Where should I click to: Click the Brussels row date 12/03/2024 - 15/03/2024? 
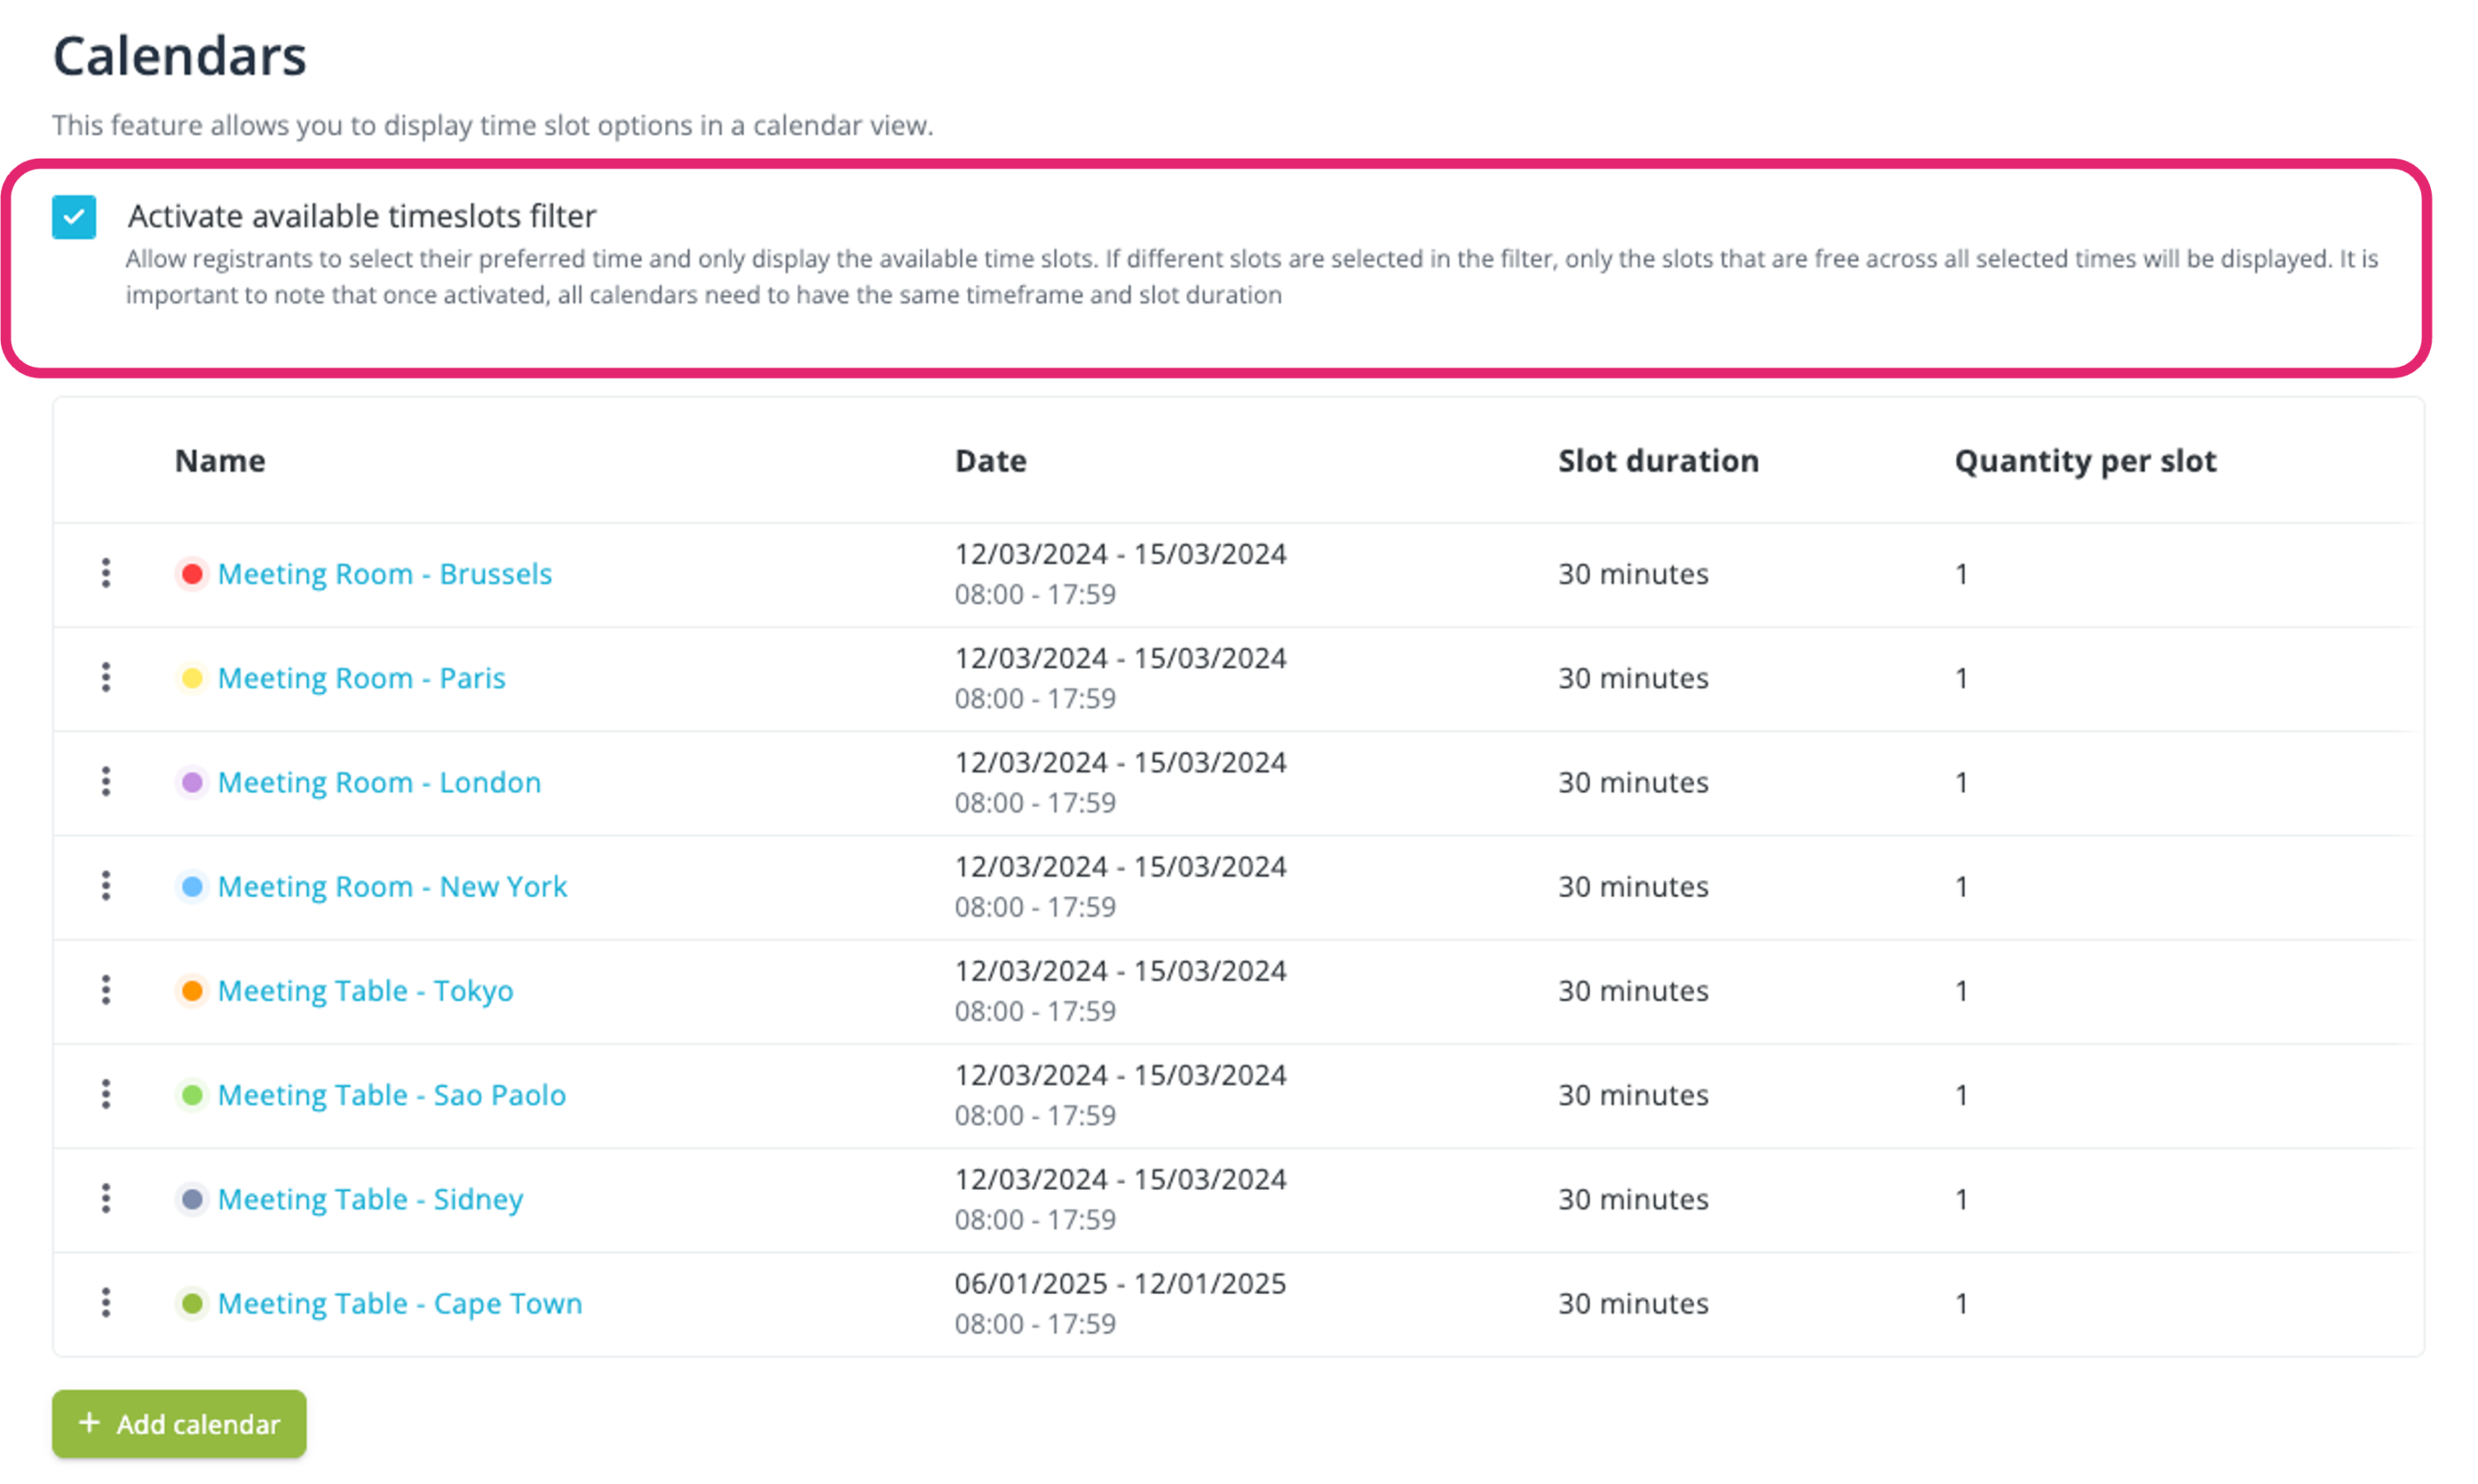1121,554
